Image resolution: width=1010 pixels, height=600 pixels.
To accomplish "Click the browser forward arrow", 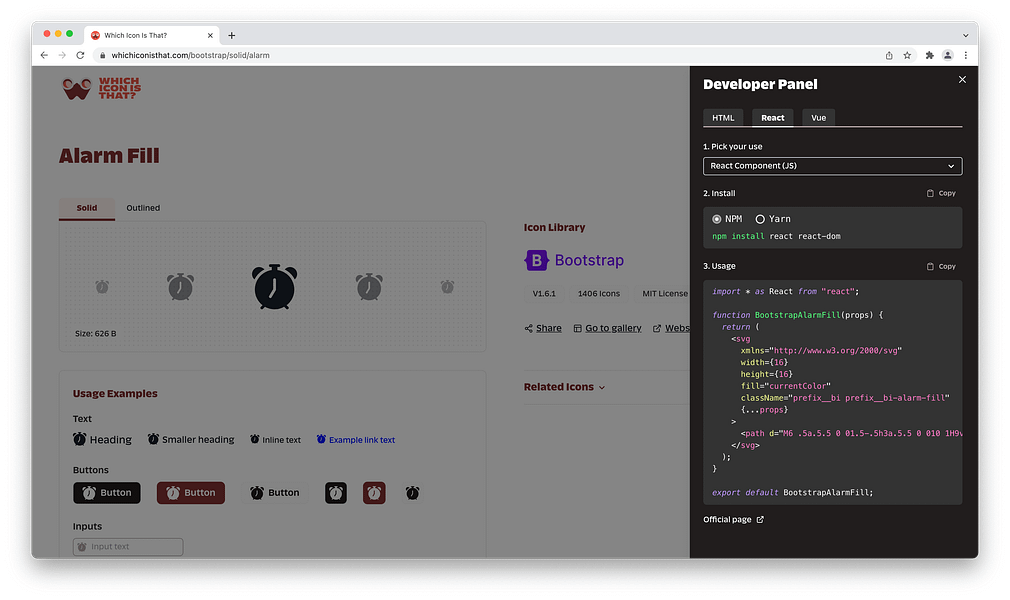I will (62, 55).
